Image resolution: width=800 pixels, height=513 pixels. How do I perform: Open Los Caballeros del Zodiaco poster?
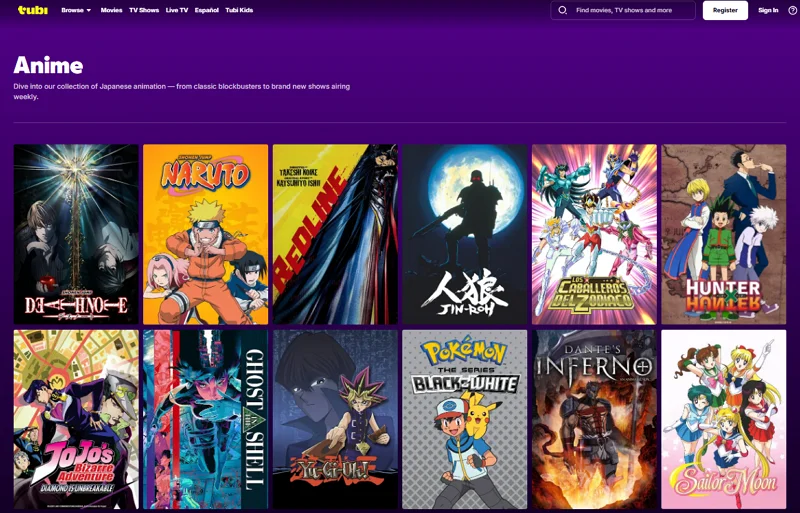(594, 234)
